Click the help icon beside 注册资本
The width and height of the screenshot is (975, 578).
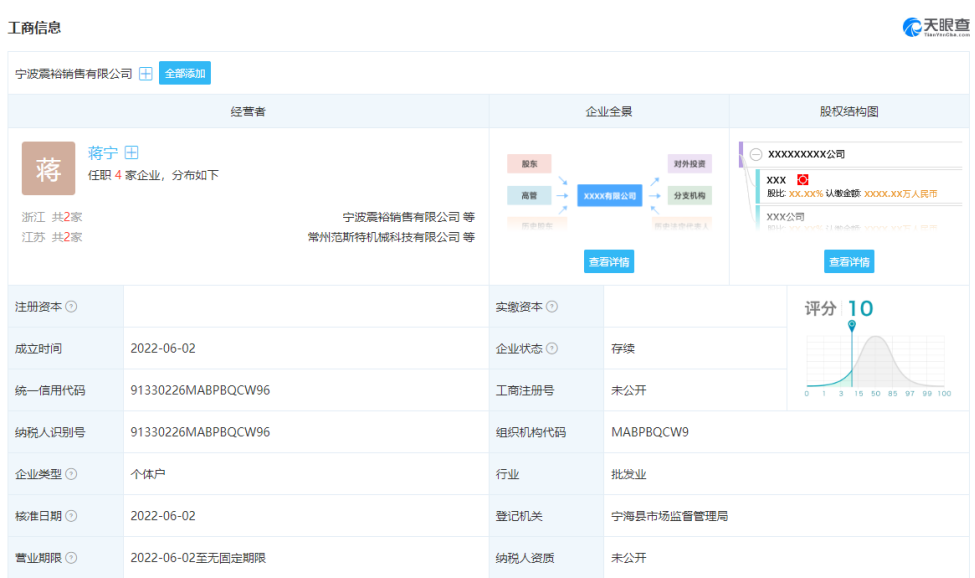coord(71,307)
